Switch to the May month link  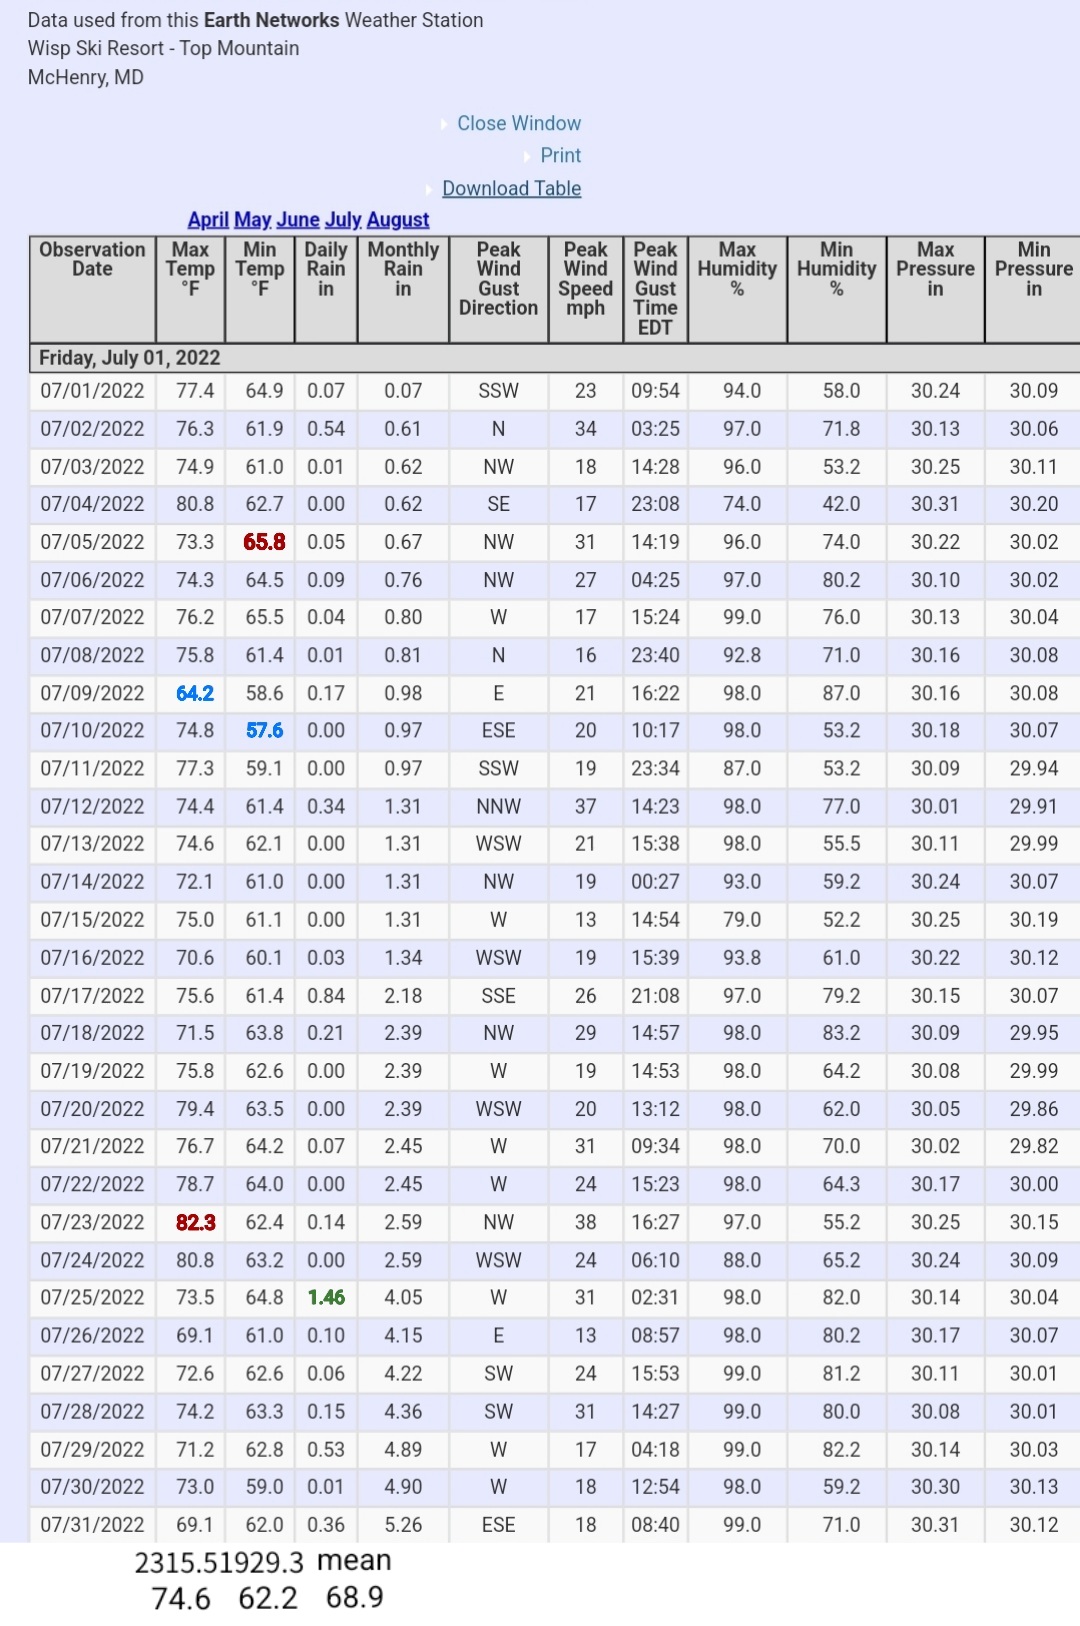pos(252,219)
